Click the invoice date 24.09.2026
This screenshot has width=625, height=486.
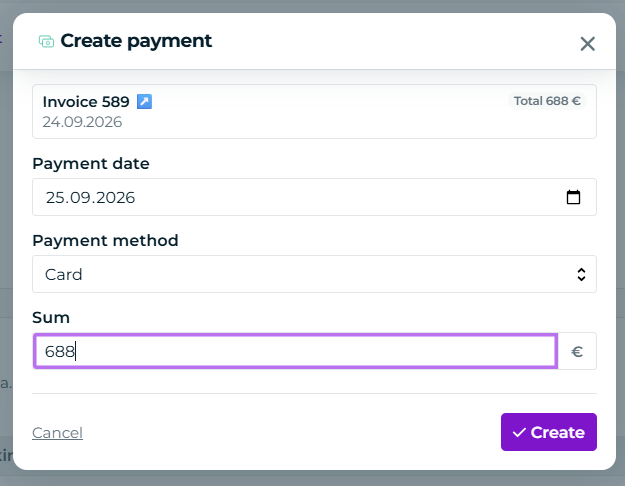[82, 122]
